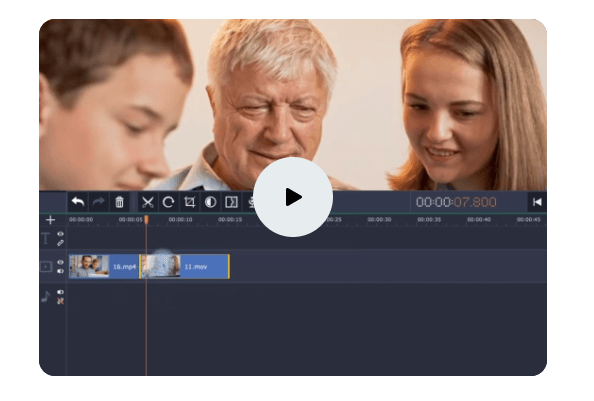This screenshot has height=401, width=594.
Task: Mute the audio track speaker icon
Action: click(x=60, y=292)
